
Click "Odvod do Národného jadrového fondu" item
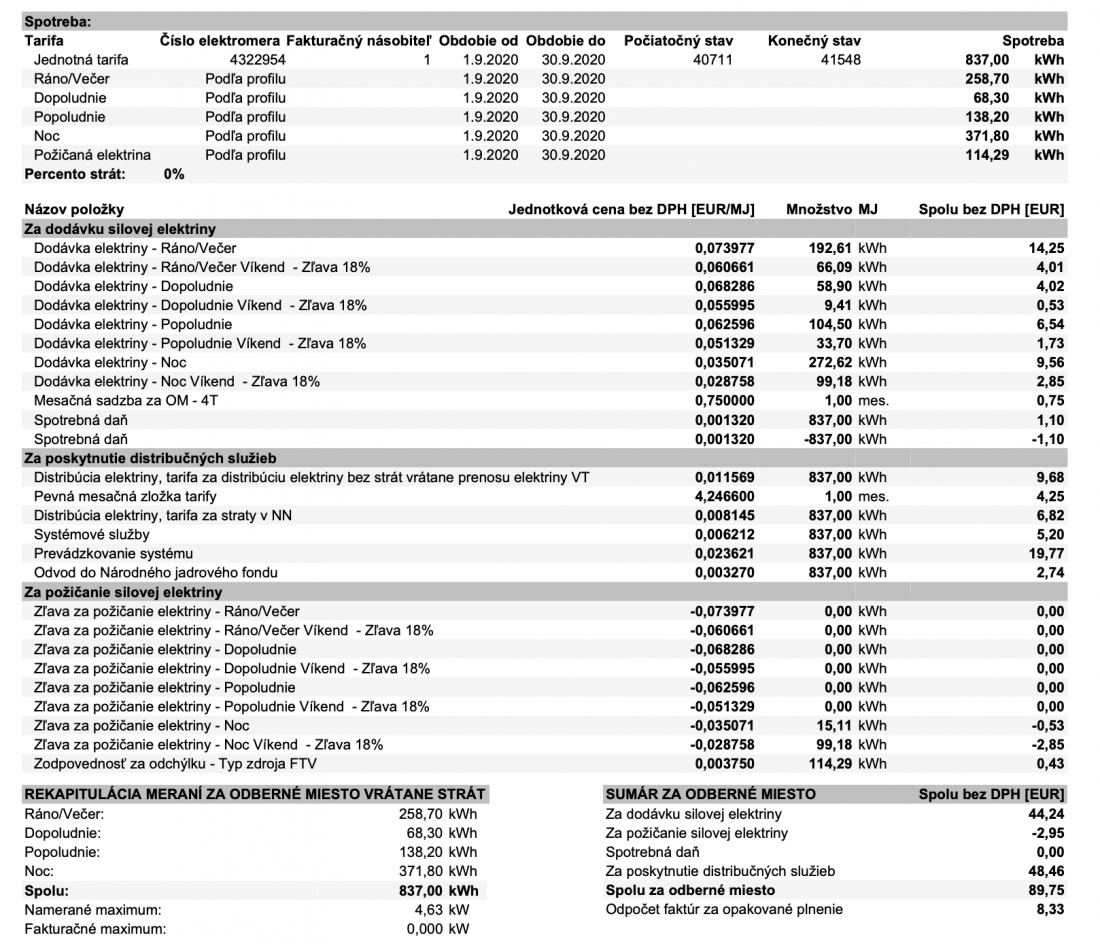tap(155, 572)
